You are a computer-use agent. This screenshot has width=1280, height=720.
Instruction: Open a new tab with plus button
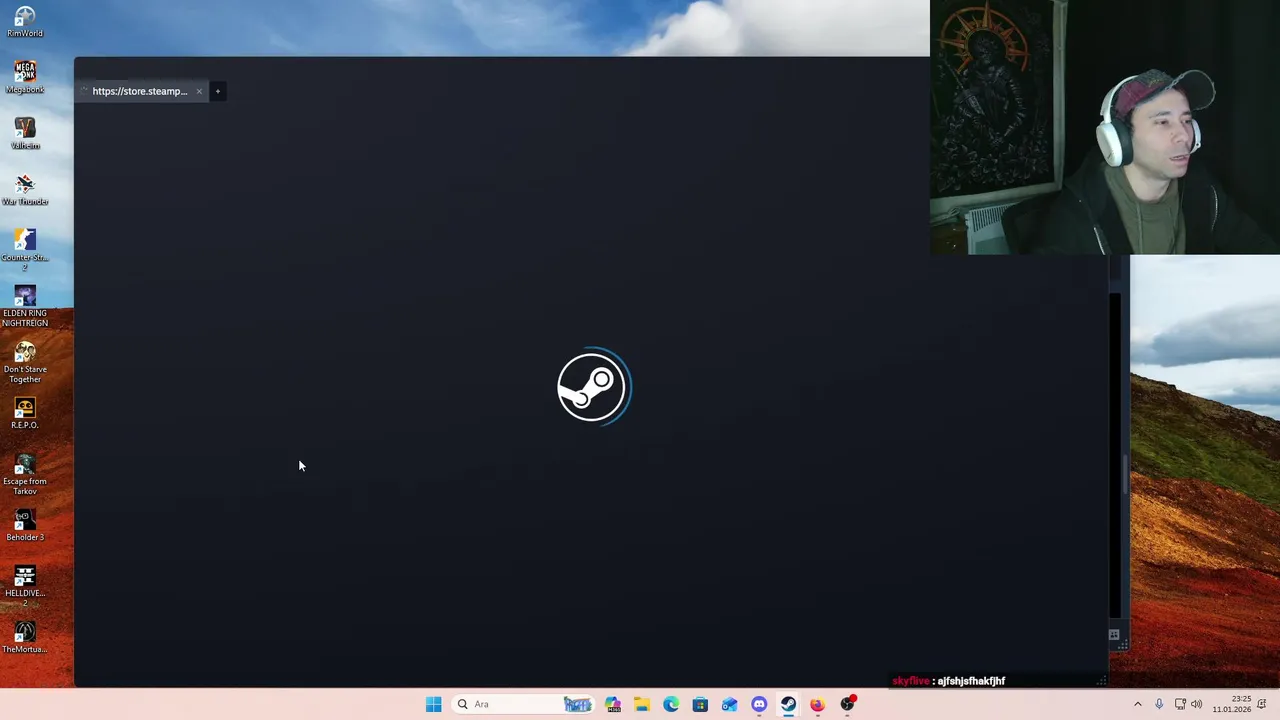(x=217, y=91)
